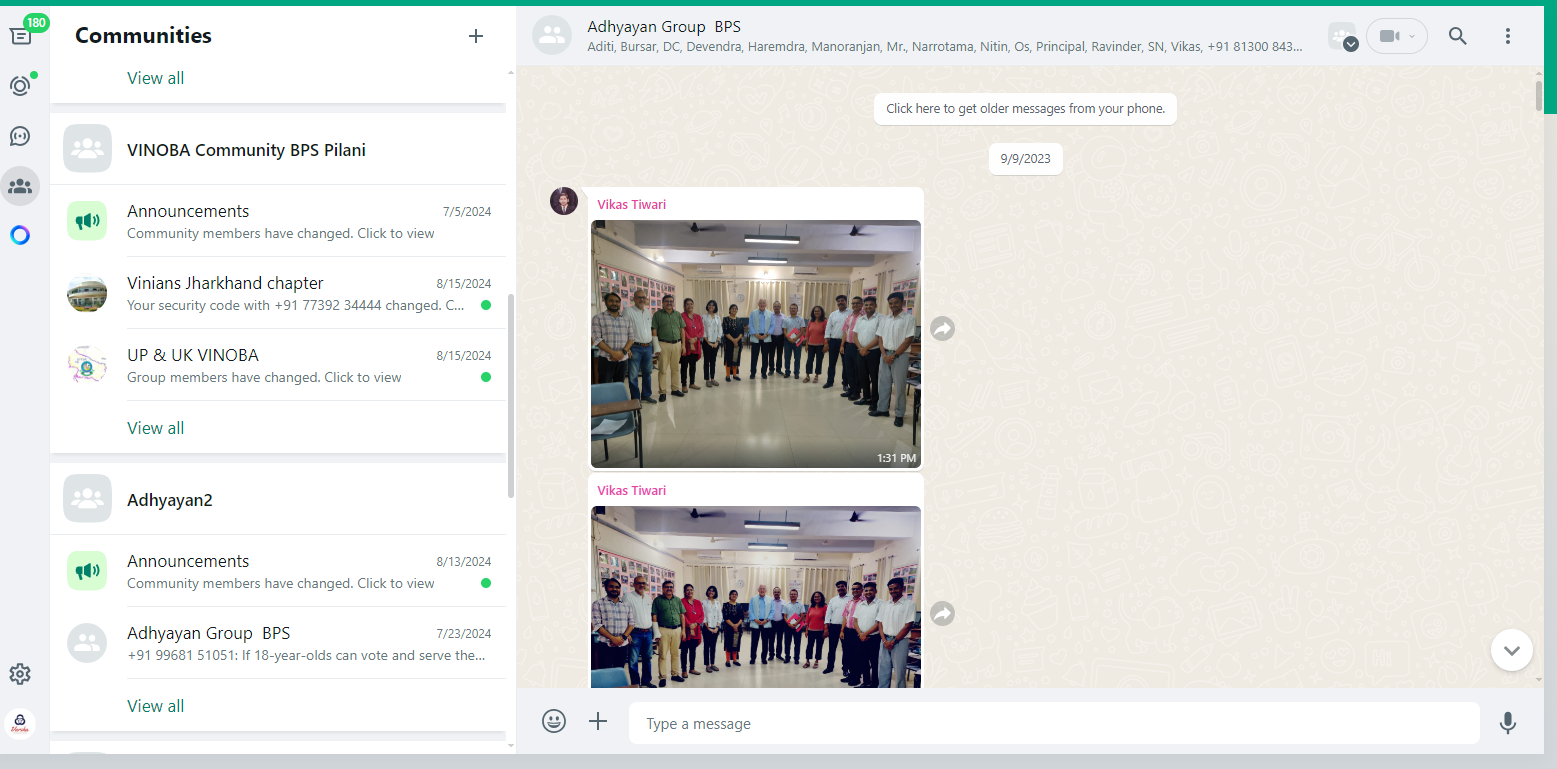The image size is (1557, 769).
Task: Open the Status updates icon in sidebar
Action: pyautogui.click(x=20, y=86)
